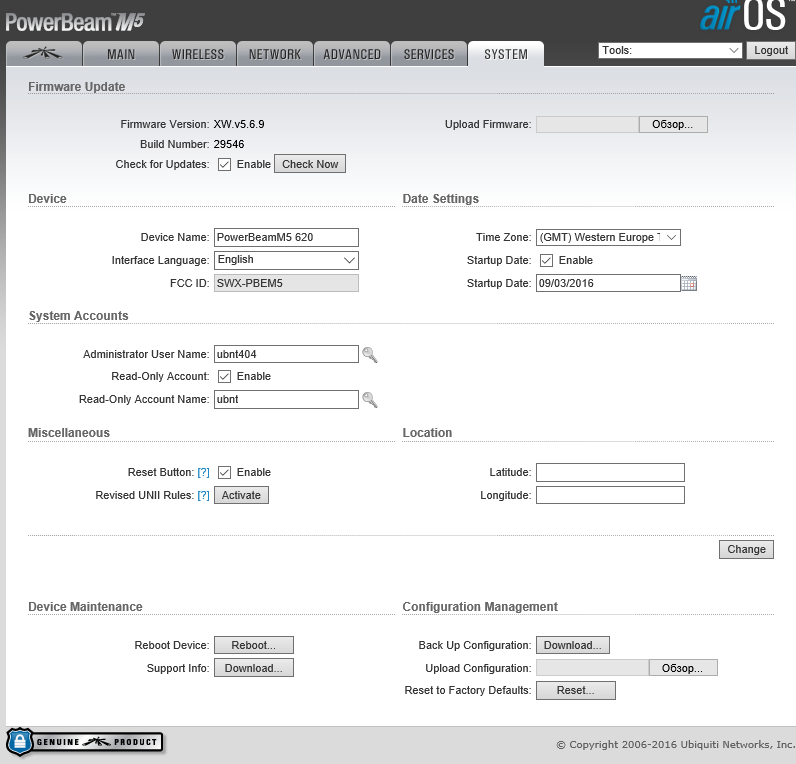The image size is (796, 764).
Task: Browse for Upload Configuration file
Action: click(683, 668)
